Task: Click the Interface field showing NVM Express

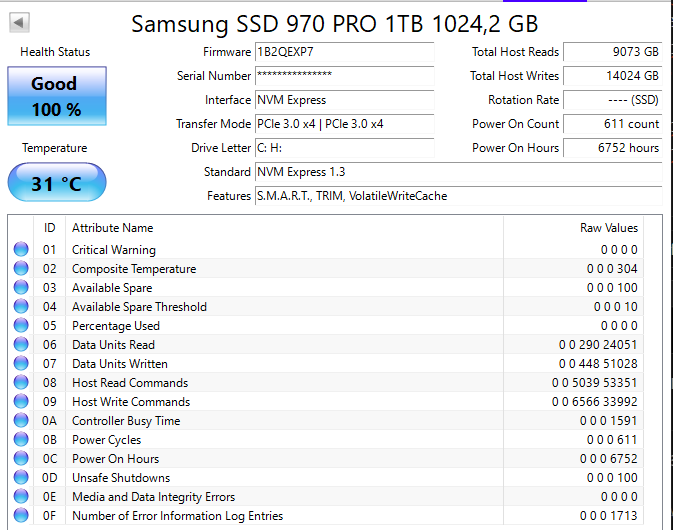Action: (345, 100)
